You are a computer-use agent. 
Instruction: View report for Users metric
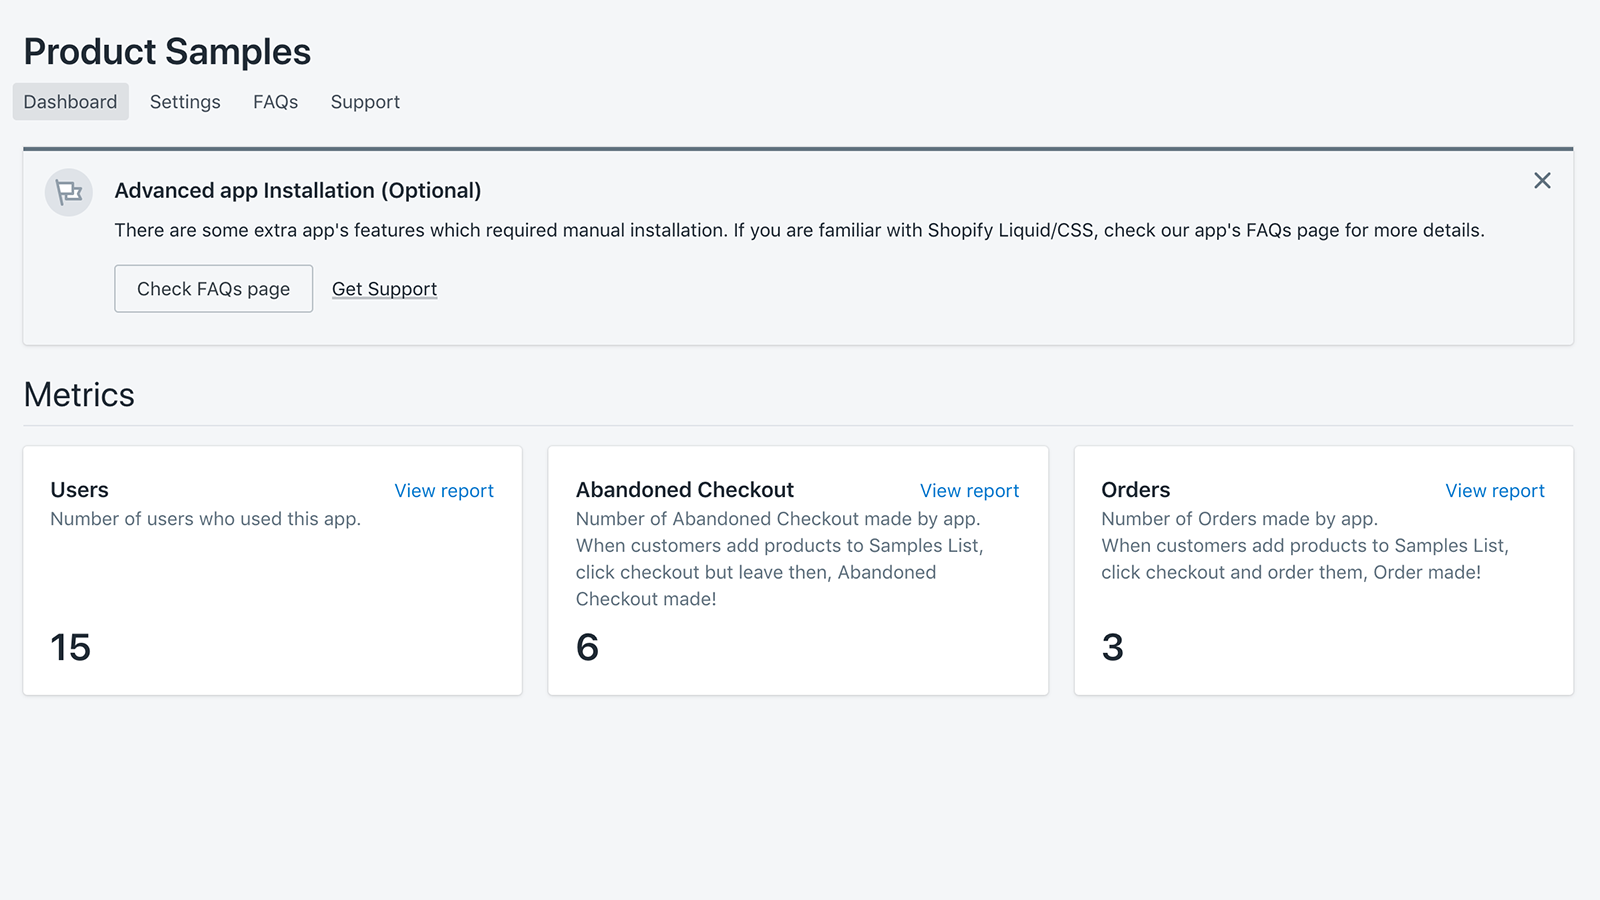pos(444,490)
